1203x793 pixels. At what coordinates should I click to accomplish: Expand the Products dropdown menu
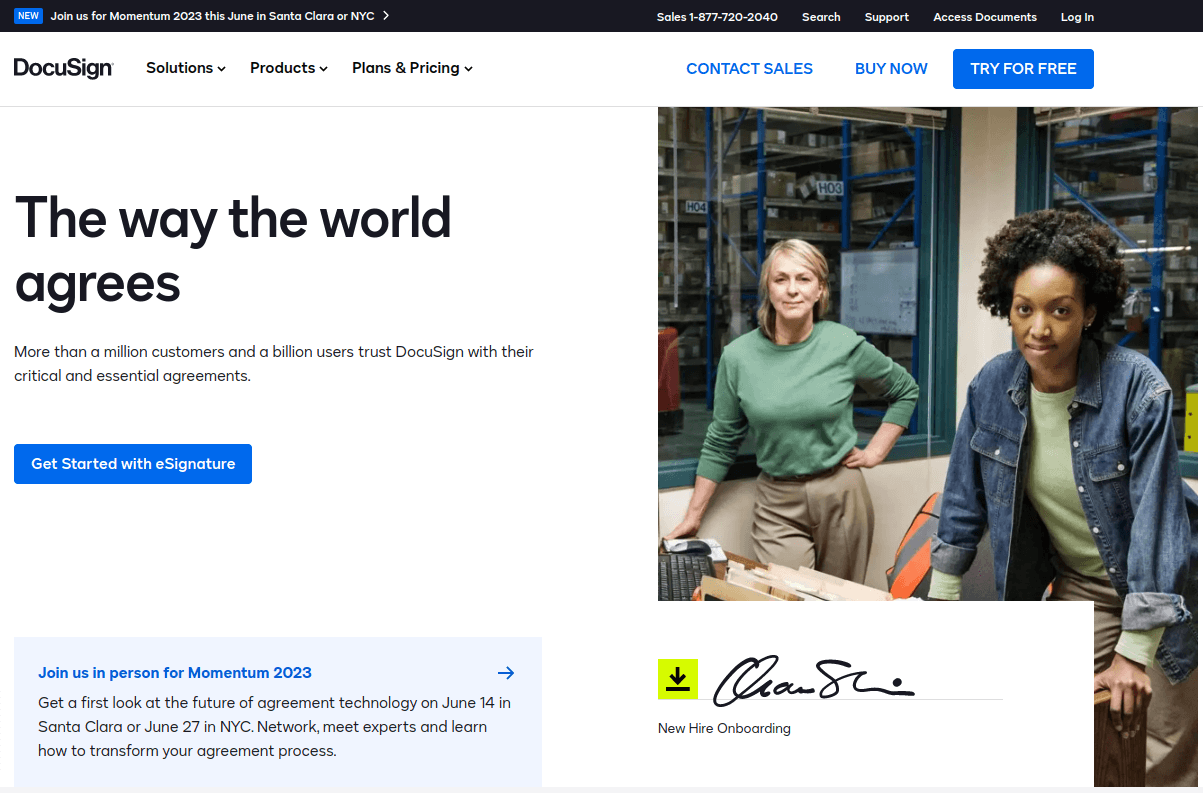pos(289,68)
